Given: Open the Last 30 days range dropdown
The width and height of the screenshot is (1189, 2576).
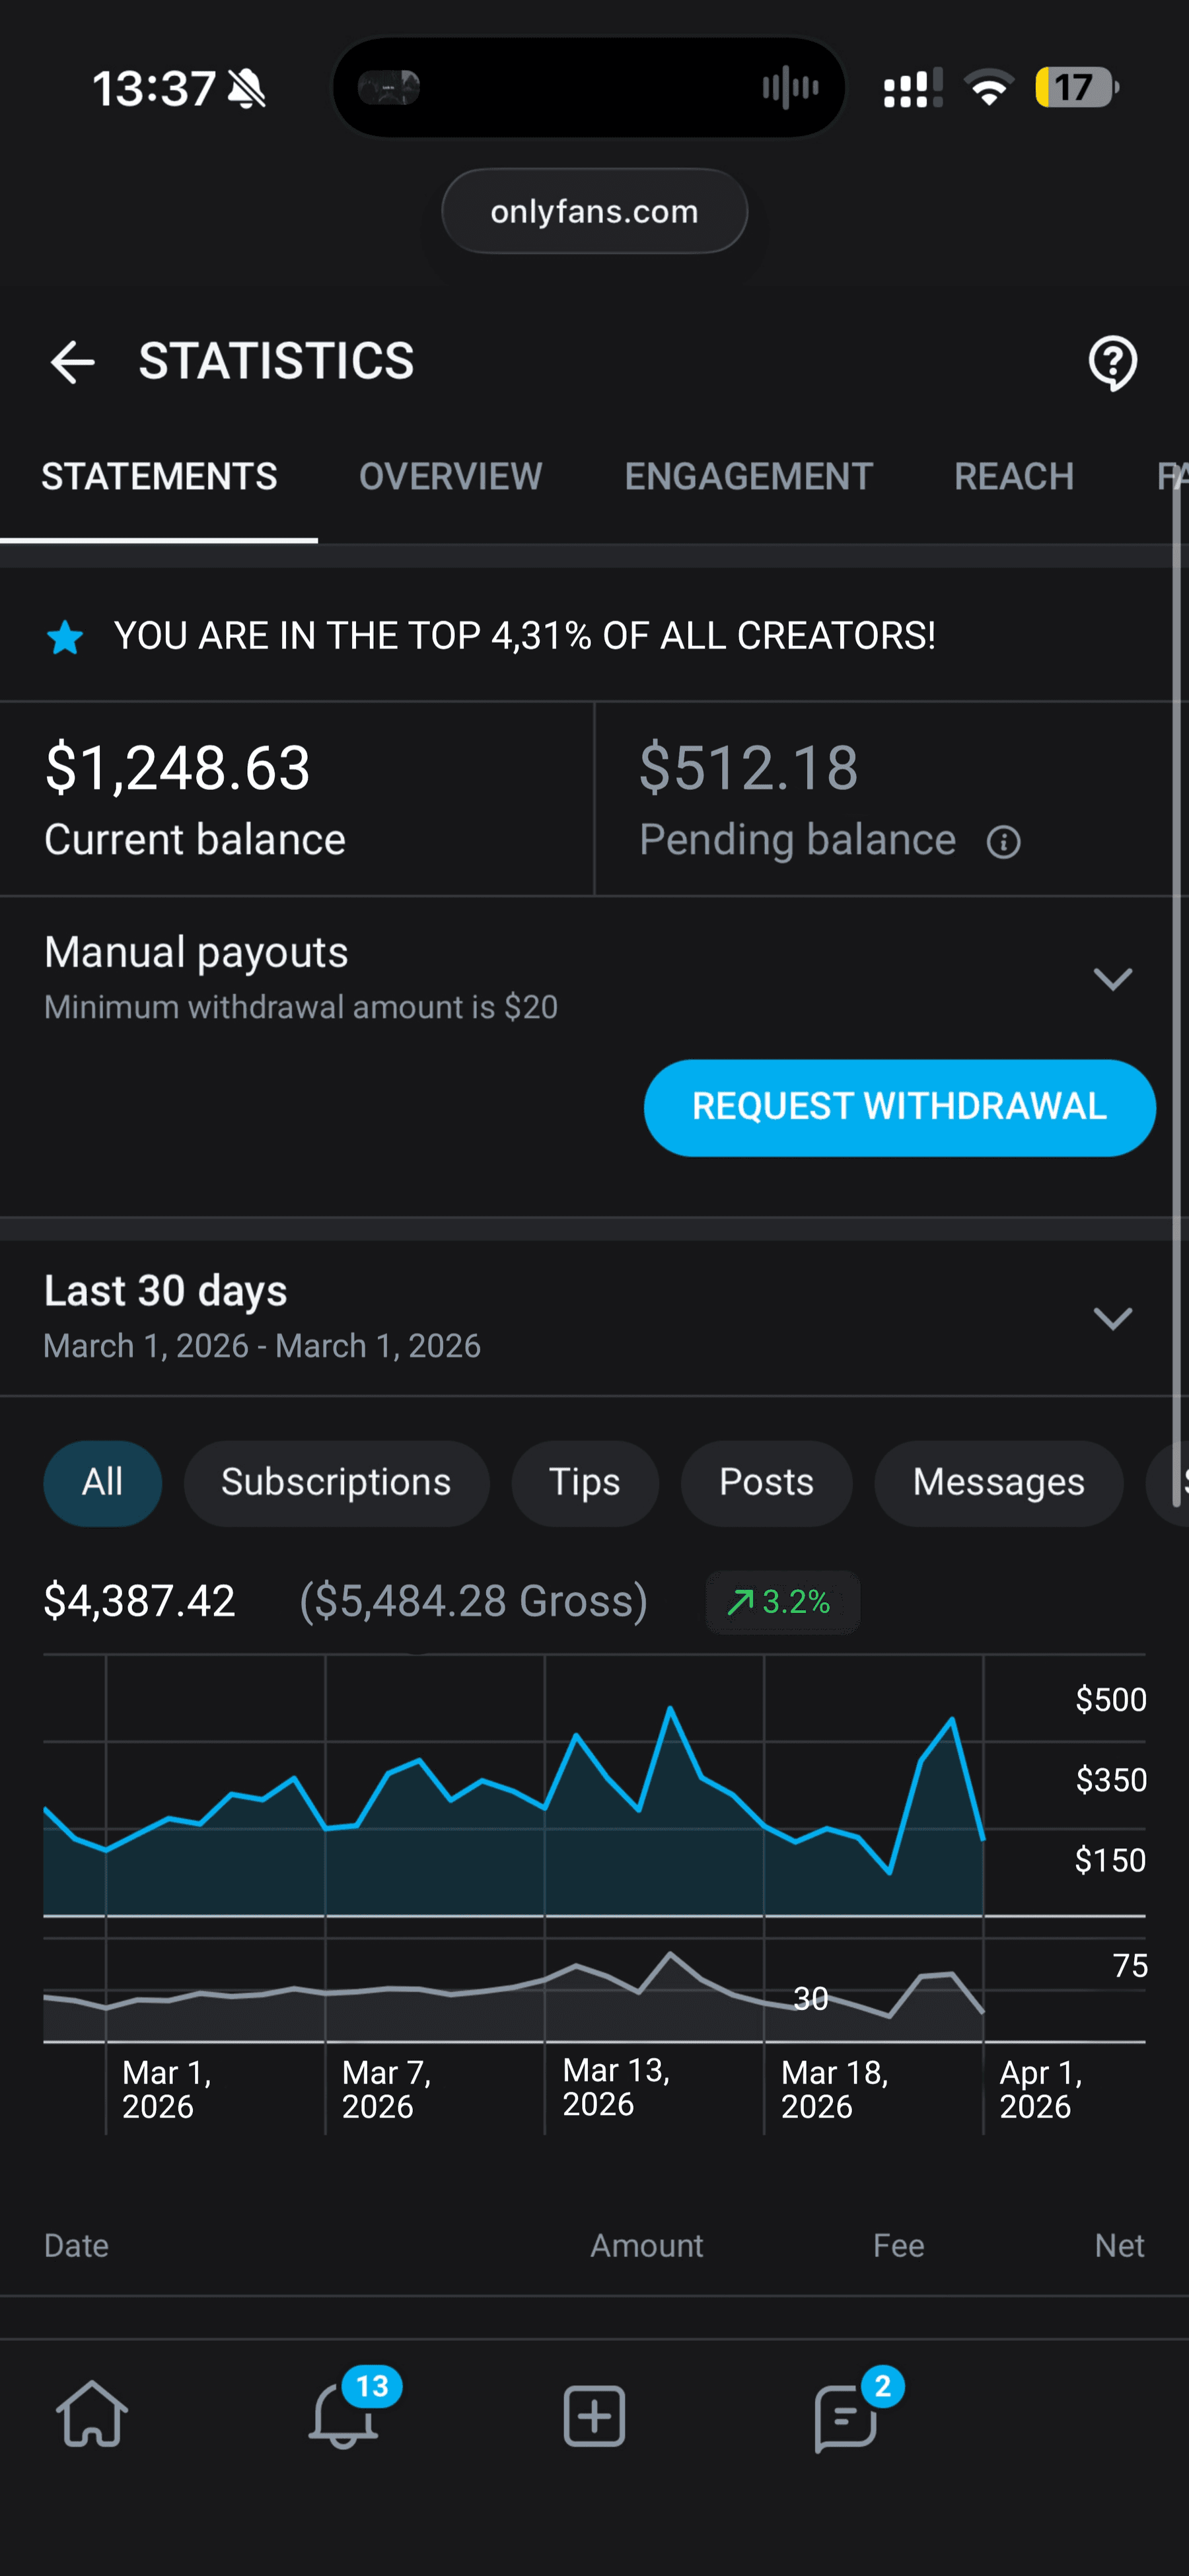Looking at the screenshot, I should coord(1112,1318).
